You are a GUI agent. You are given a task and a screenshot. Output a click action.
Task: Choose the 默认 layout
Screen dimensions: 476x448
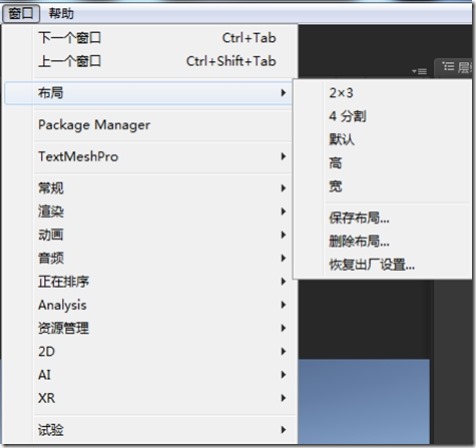point(383,139)
